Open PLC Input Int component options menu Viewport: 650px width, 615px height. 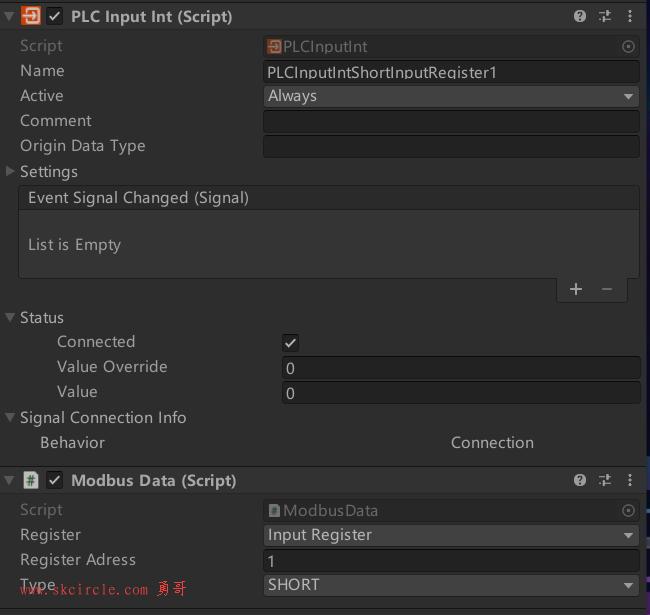pyautogui.click(x=630, y=16)
